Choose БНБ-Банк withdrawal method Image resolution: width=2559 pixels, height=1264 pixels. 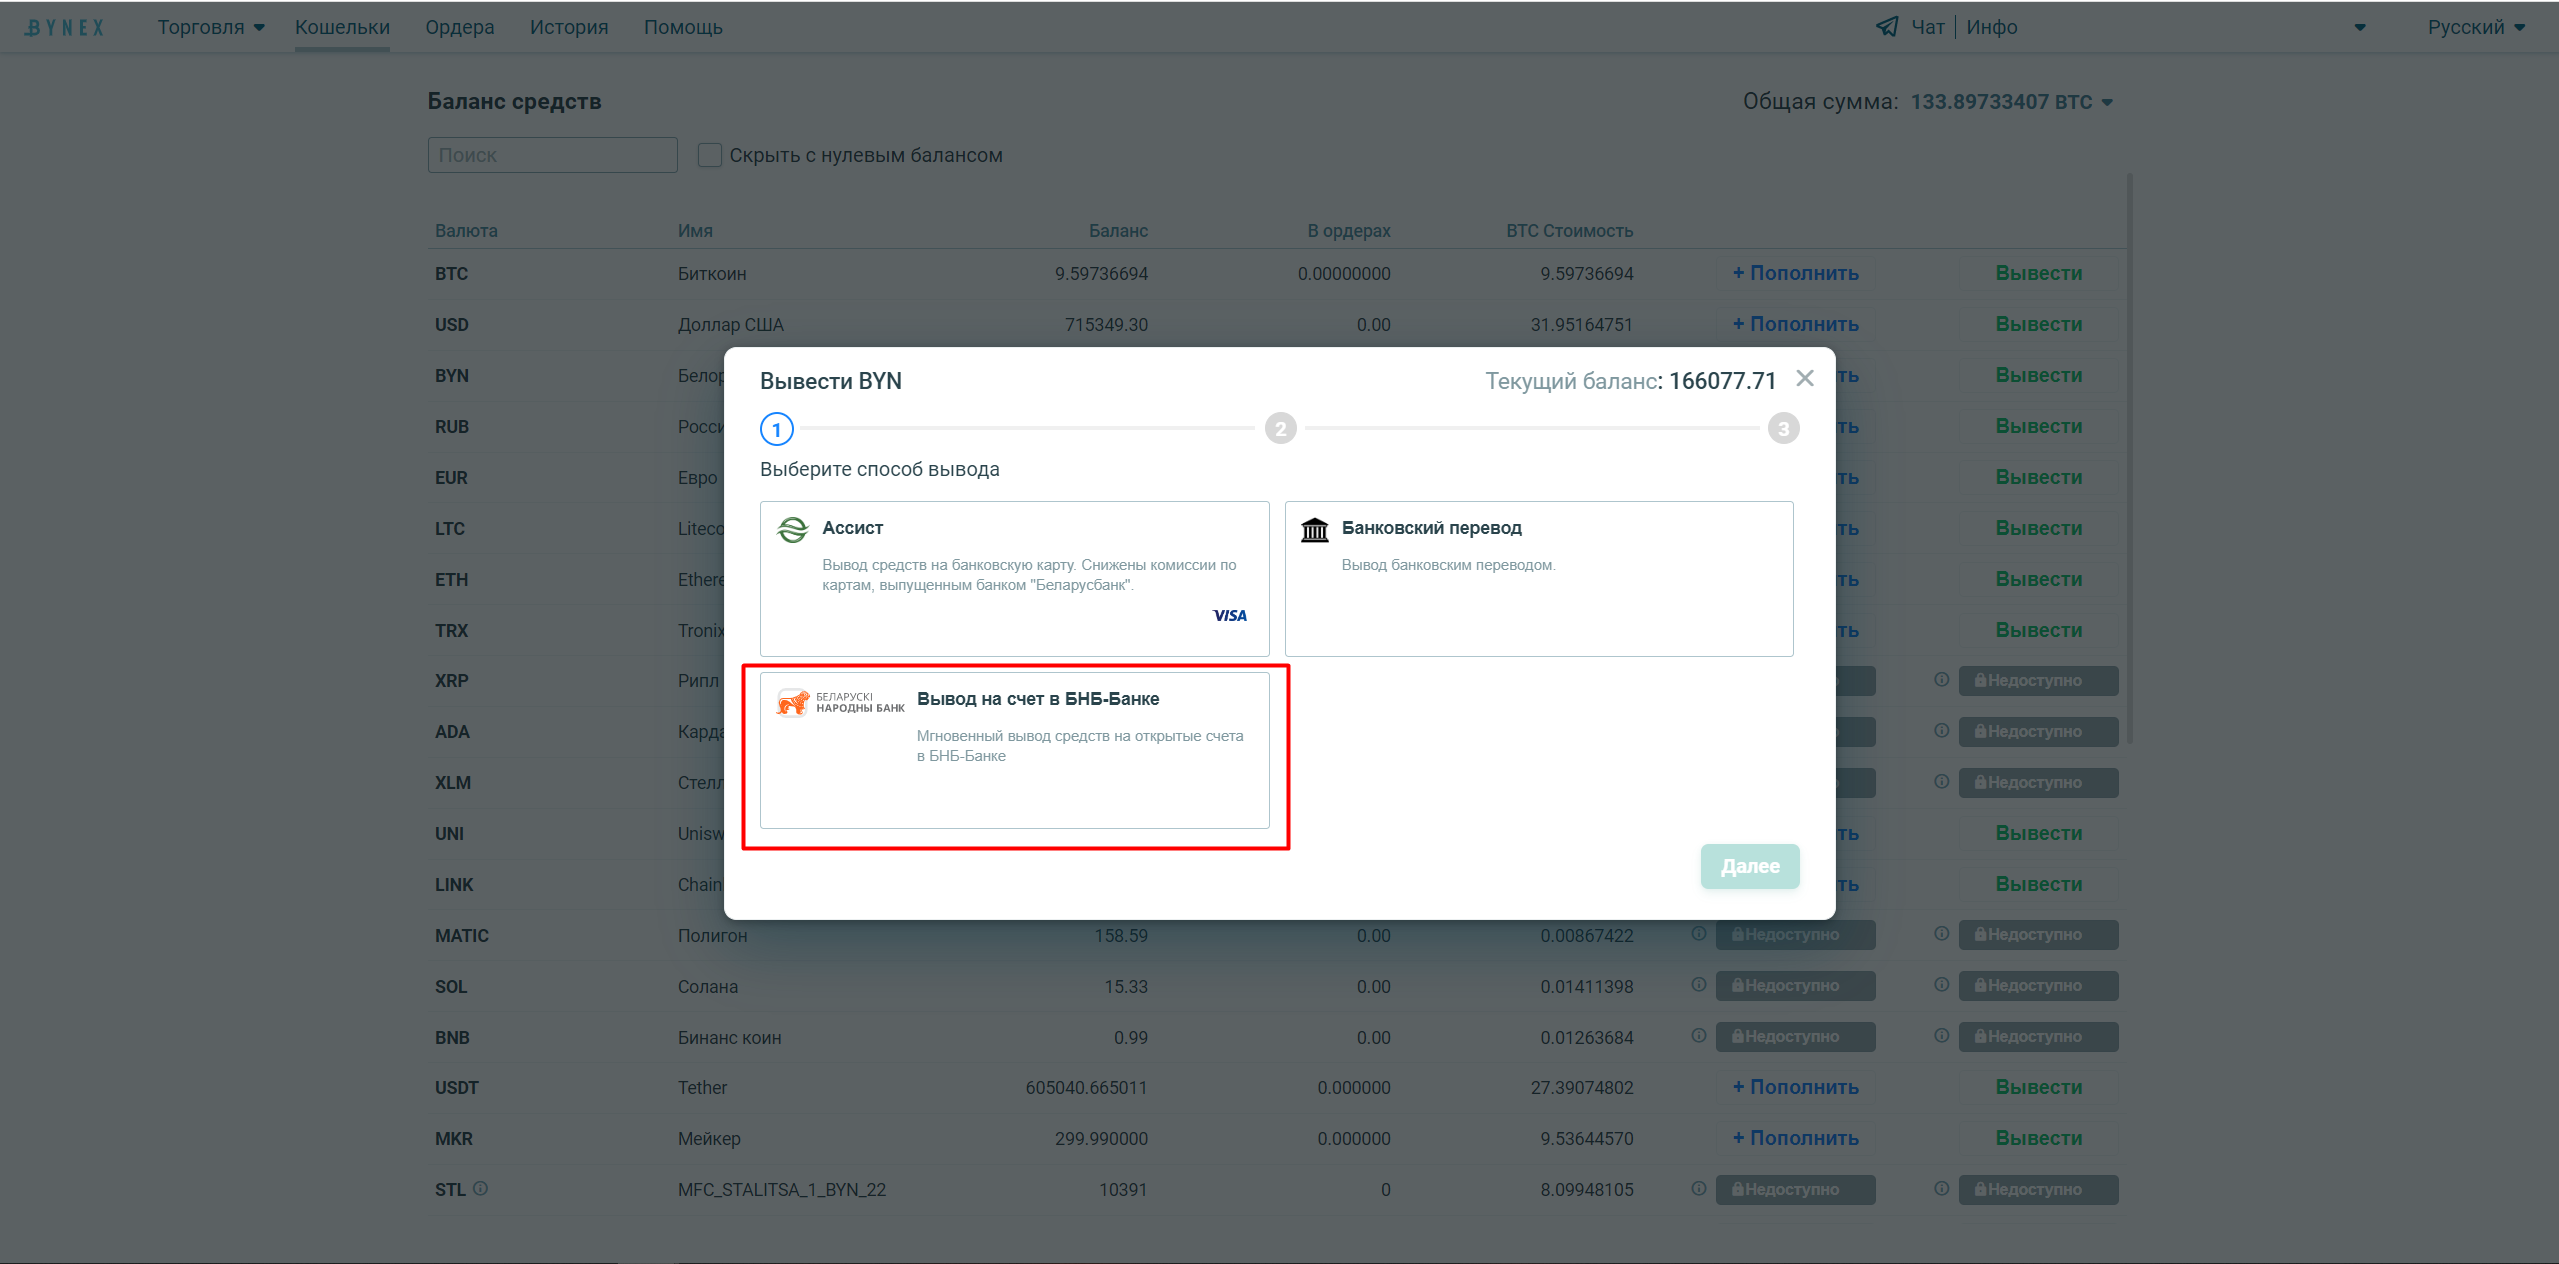click(x=1014, y=750)
